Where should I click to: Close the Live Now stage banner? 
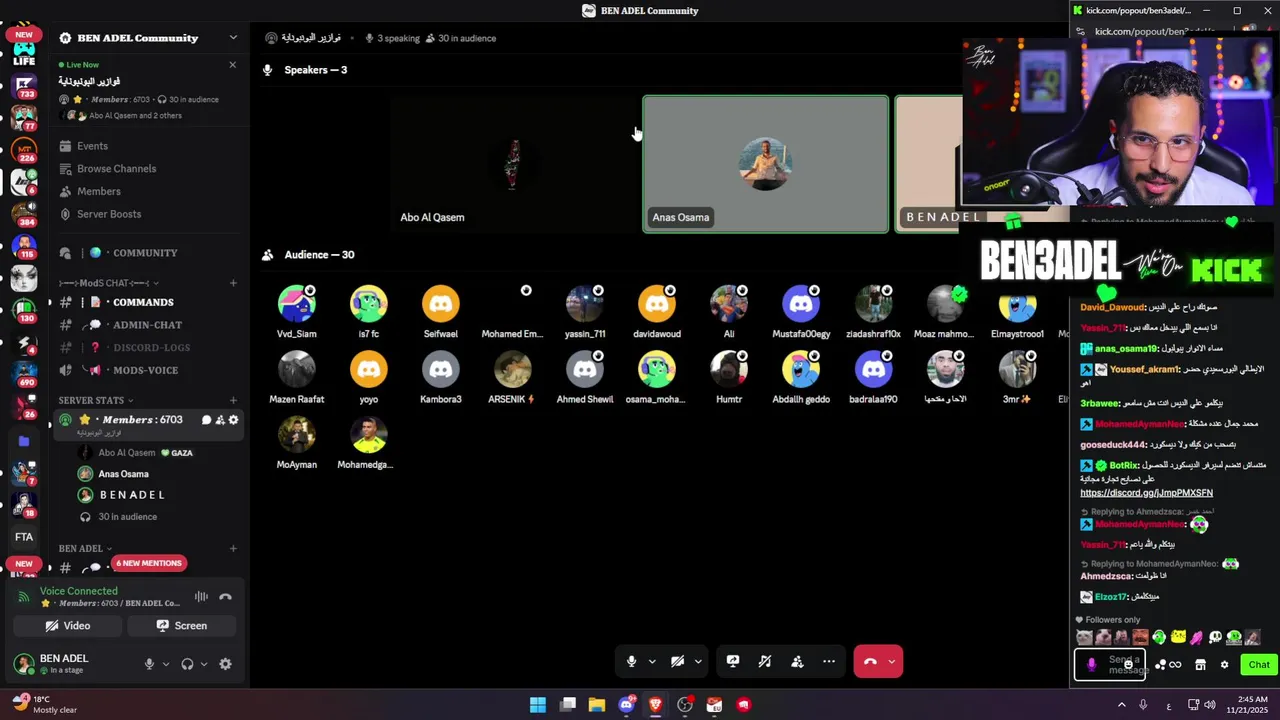click(x=232, y=65)
